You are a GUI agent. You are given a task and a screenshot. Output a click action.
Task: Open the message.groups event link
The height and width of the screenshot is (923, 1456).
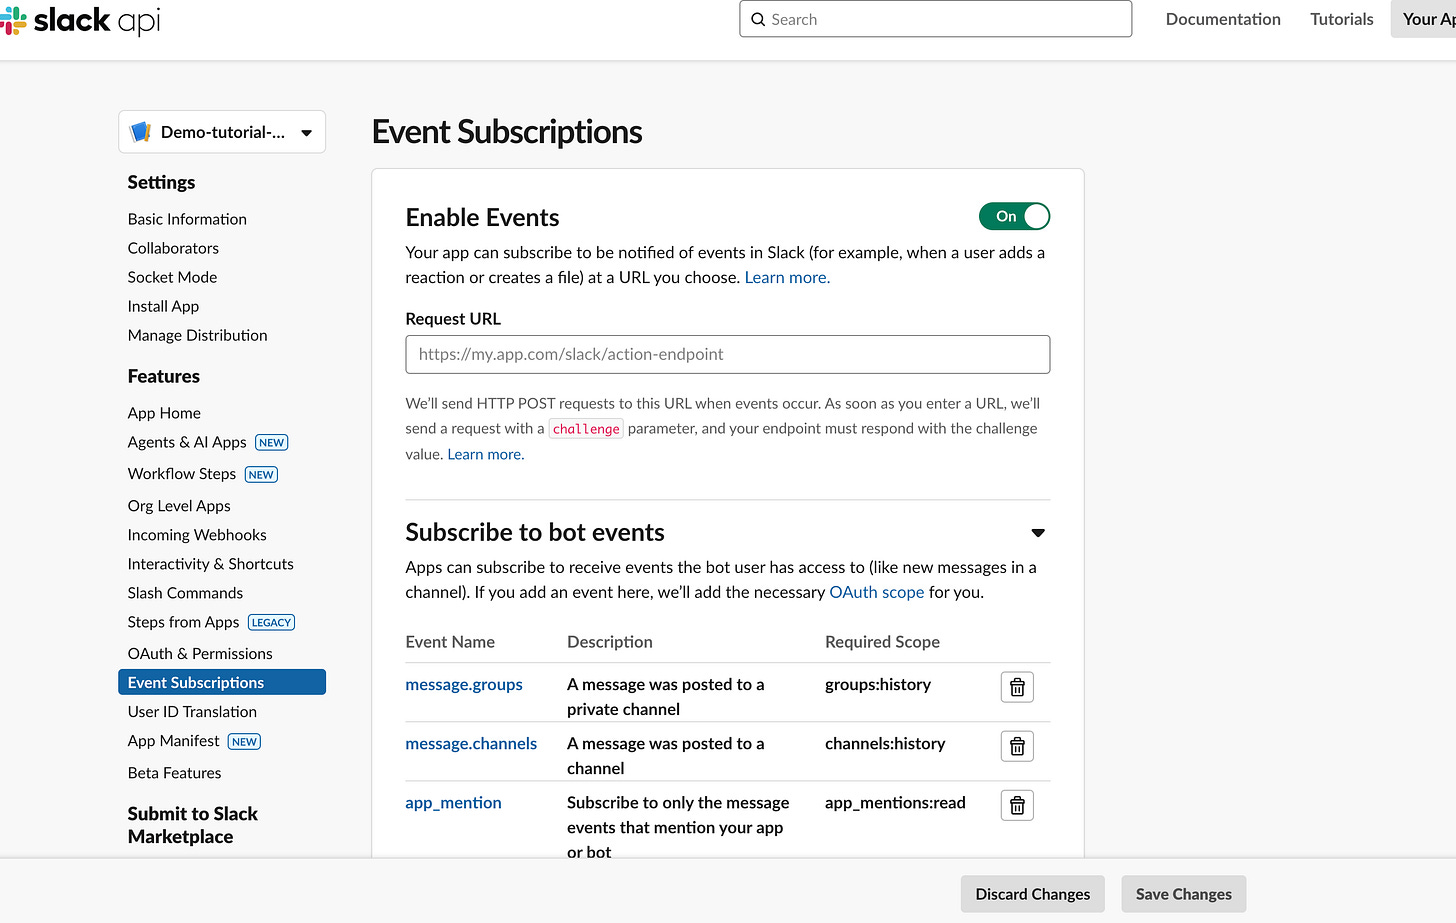click(x=464, y=684)
